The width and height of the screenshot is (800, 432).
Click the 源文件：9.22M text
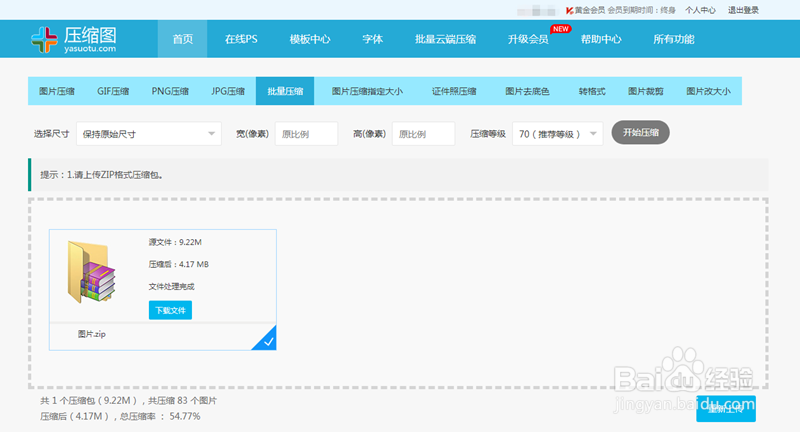click(x=175, y=242)
